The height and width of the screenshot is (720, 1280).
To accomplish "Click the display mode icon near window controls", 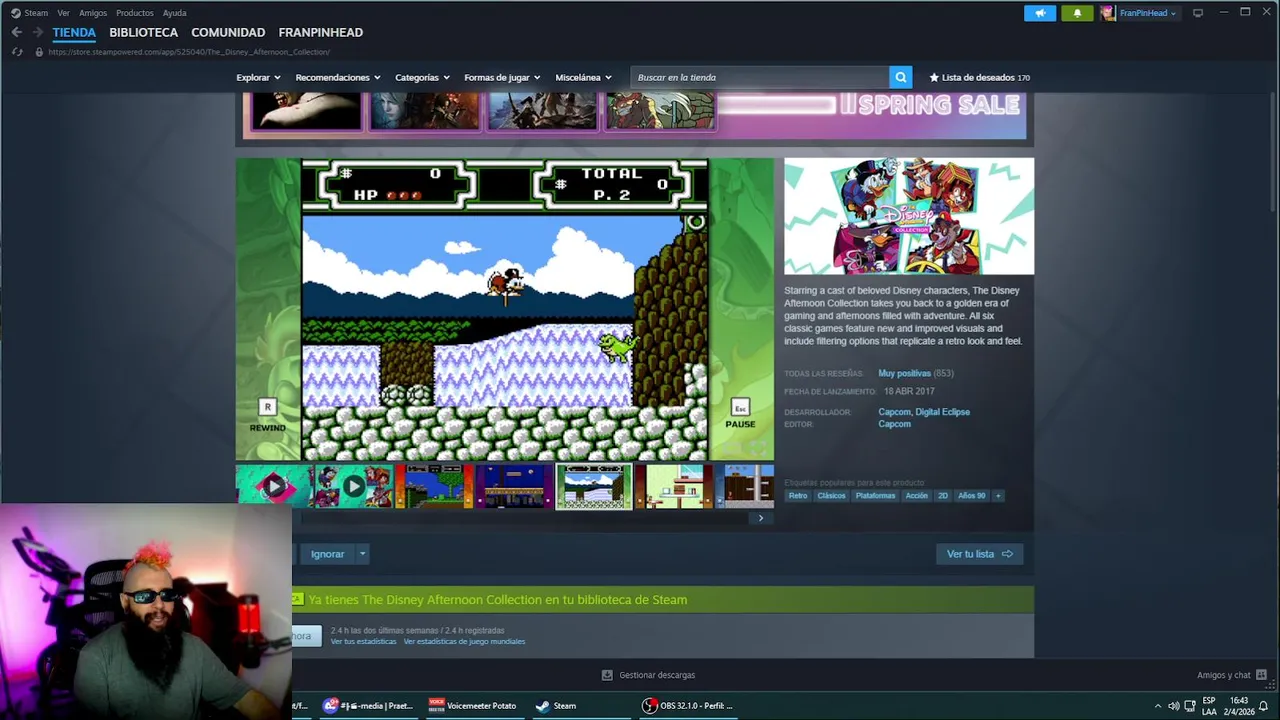I will [x=1198, y=13].
